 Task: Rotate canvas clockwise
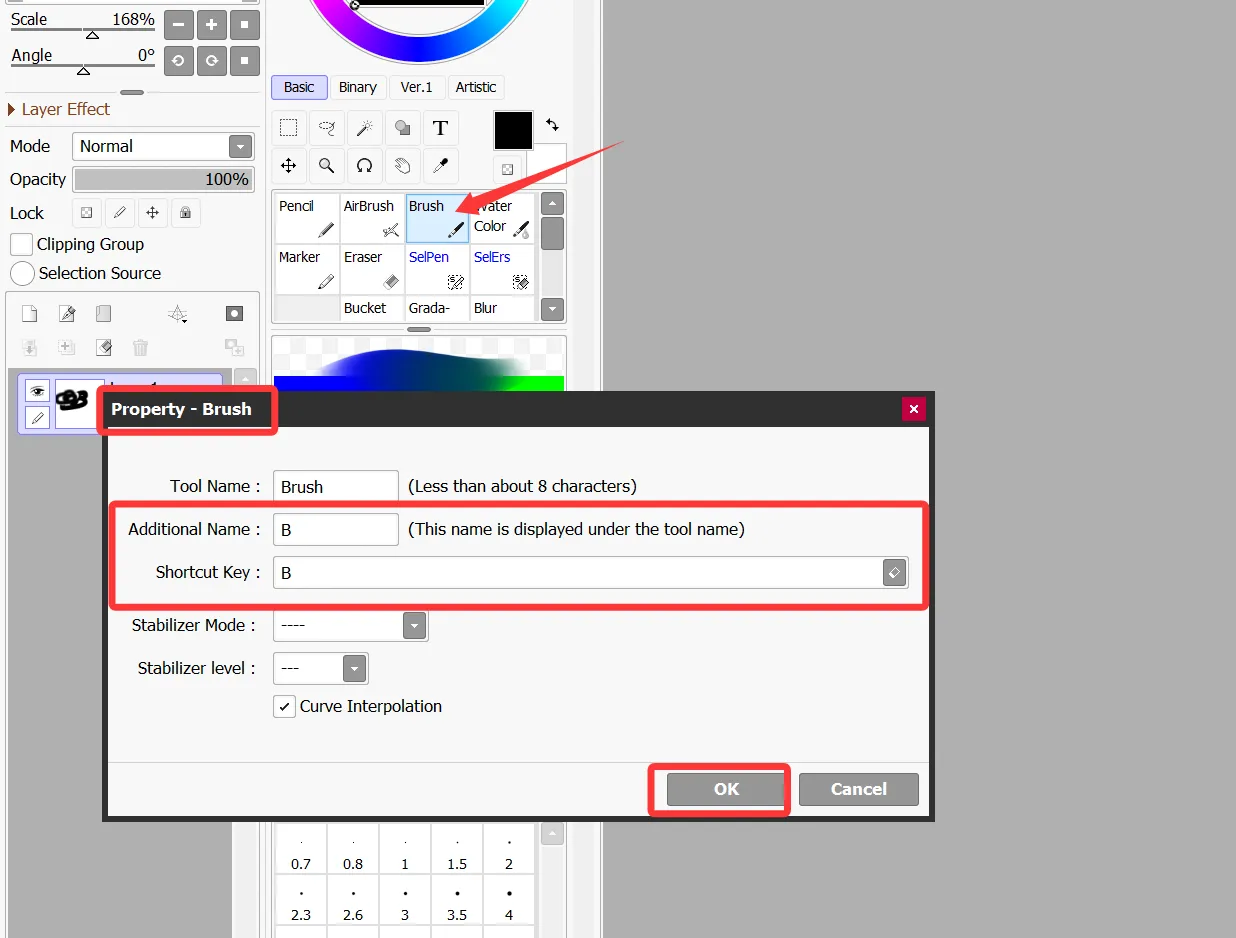212,60
